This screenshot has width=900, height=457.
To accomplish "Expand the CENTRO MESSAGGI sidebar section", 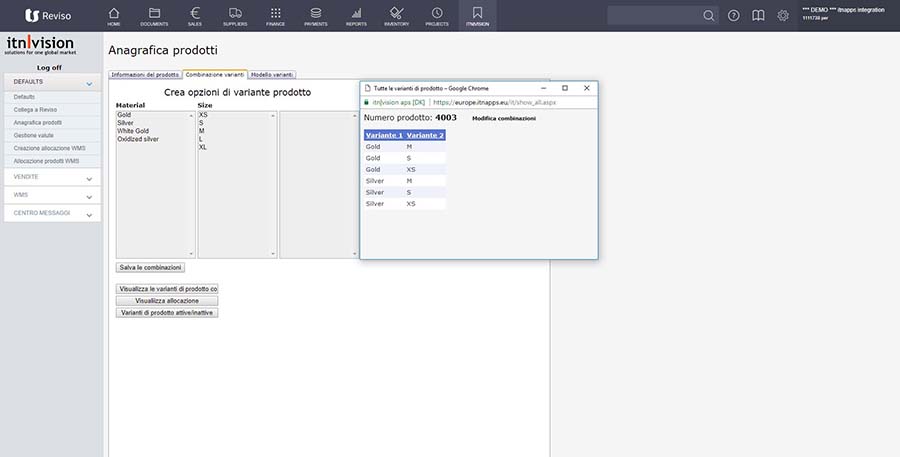I will click(x=89, y=214).
